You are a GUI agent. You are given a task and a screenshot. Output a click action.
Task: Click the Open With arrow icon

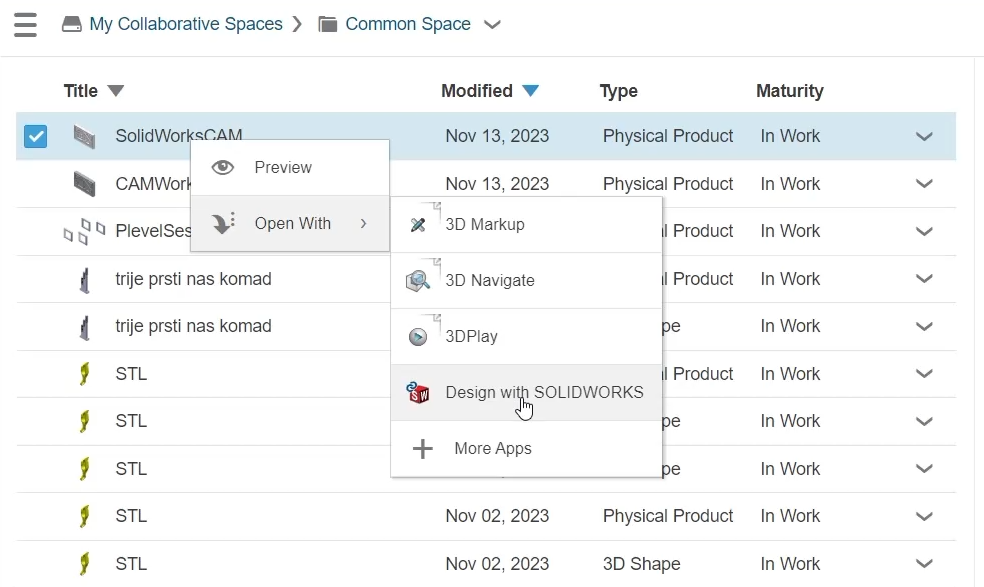click(223, 223)
